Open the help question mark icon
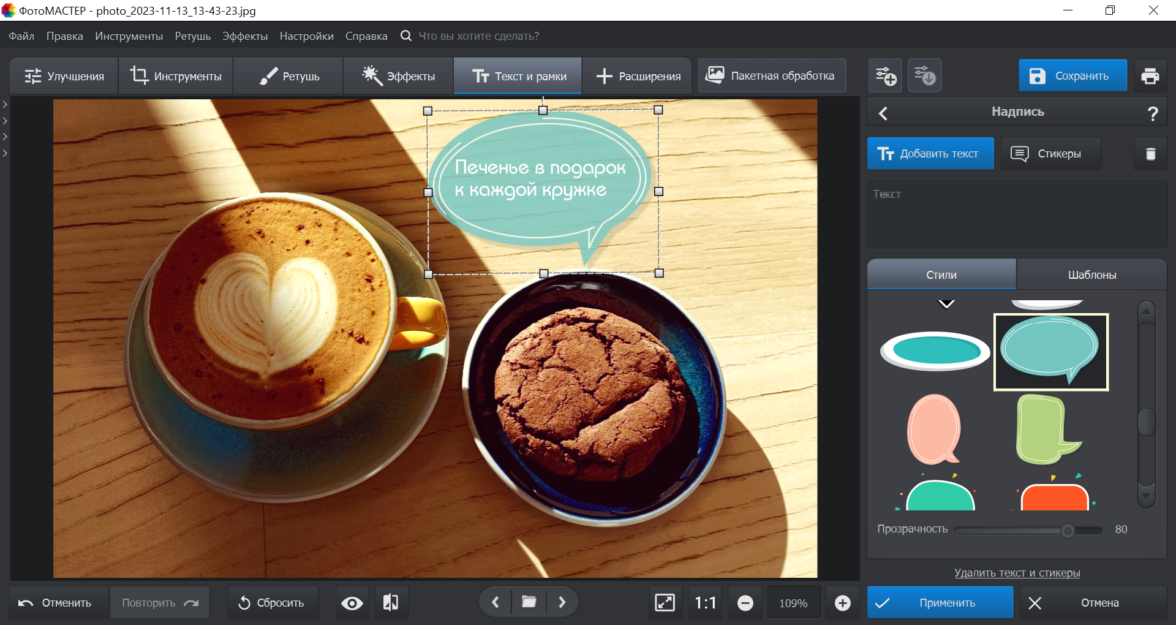Screen dimensions: 1176x625 [1153, 113]
